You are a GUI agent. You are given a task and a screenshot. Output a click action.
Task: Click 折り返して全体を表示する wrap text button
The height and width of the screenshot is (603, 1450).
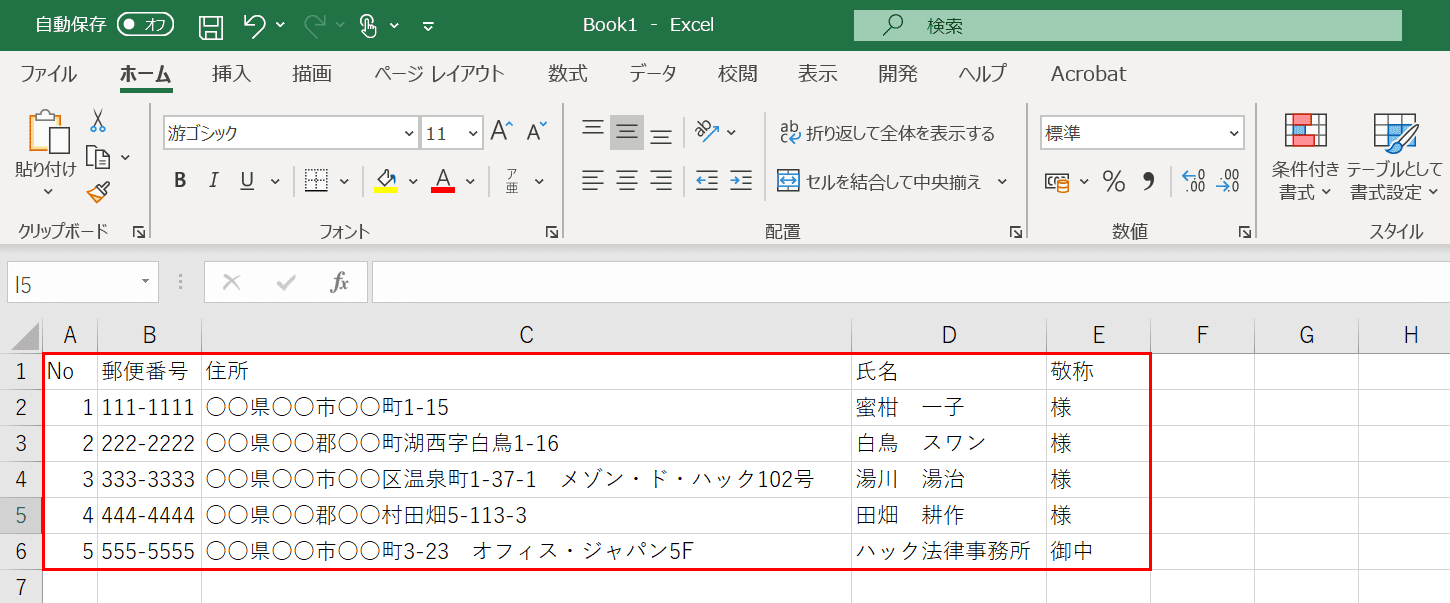coord(887,133)
